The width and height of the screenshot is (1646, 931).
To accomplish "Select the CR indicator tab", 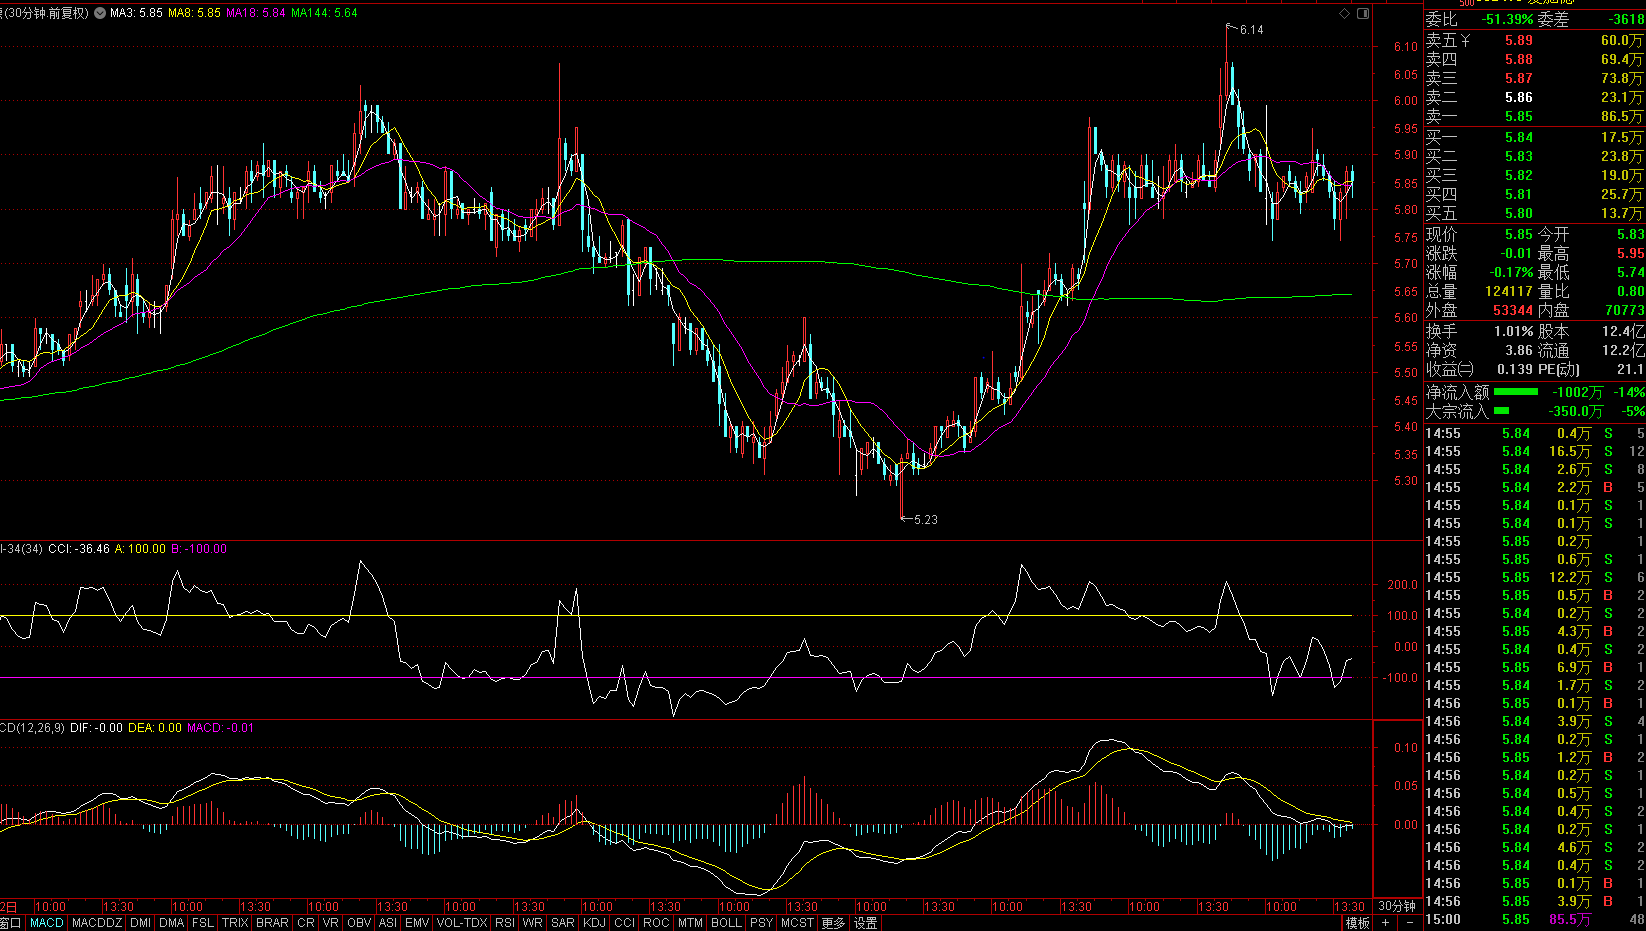I will pos(306,923).
